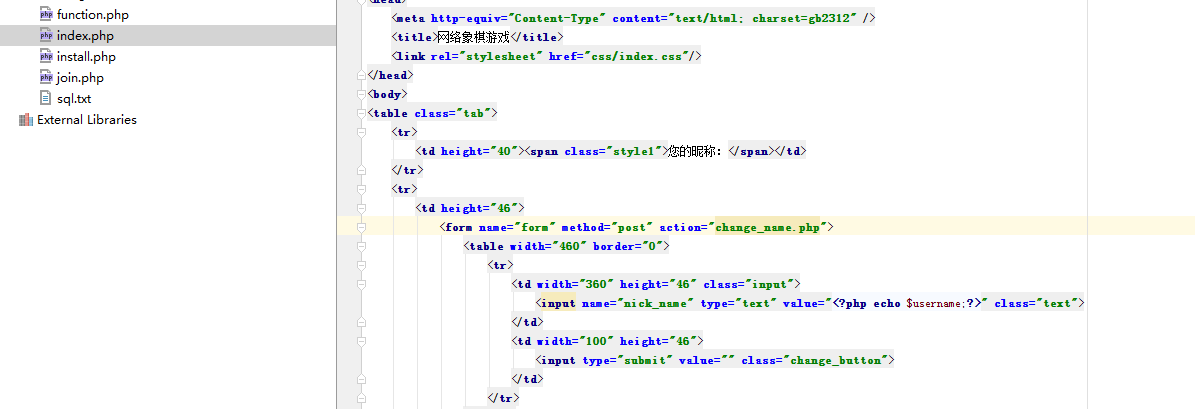The width and height of the screenshot is (1195, 409).
Task: Fold the <form name="form"> block in the gutter
Action: point(361,227)
